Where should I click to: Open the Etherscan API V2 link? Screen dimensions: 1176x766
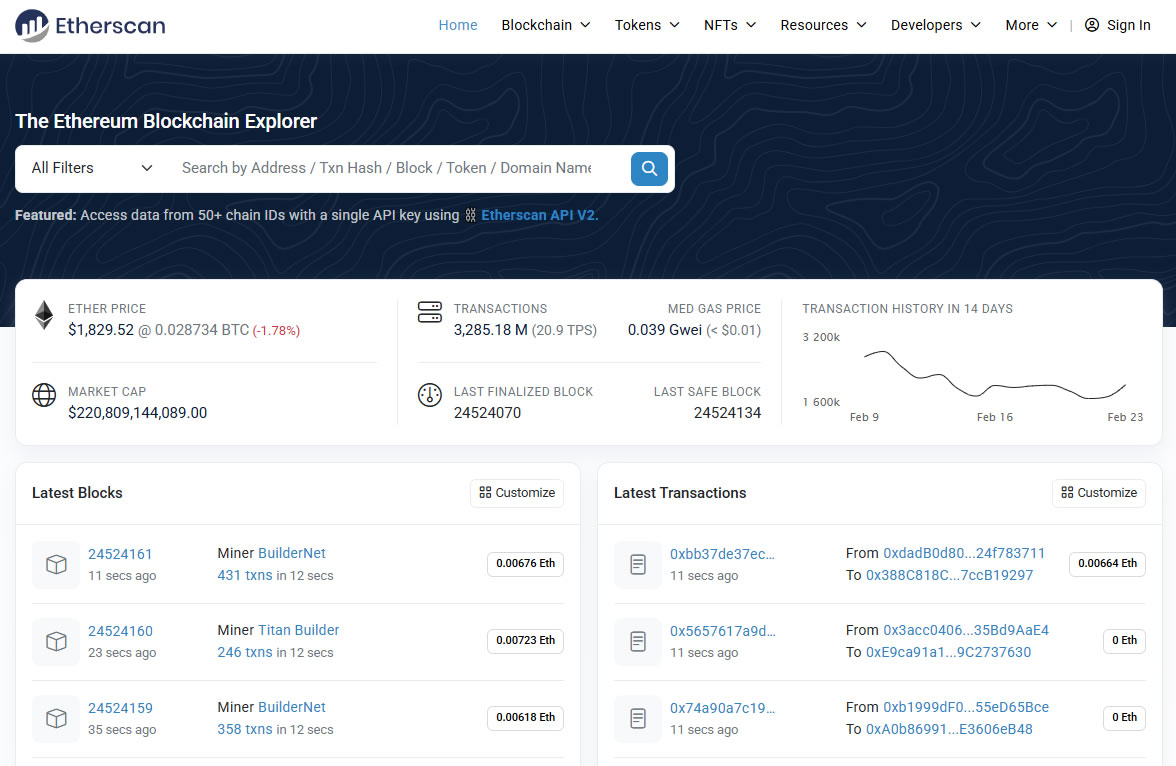[x=539, y=215]
